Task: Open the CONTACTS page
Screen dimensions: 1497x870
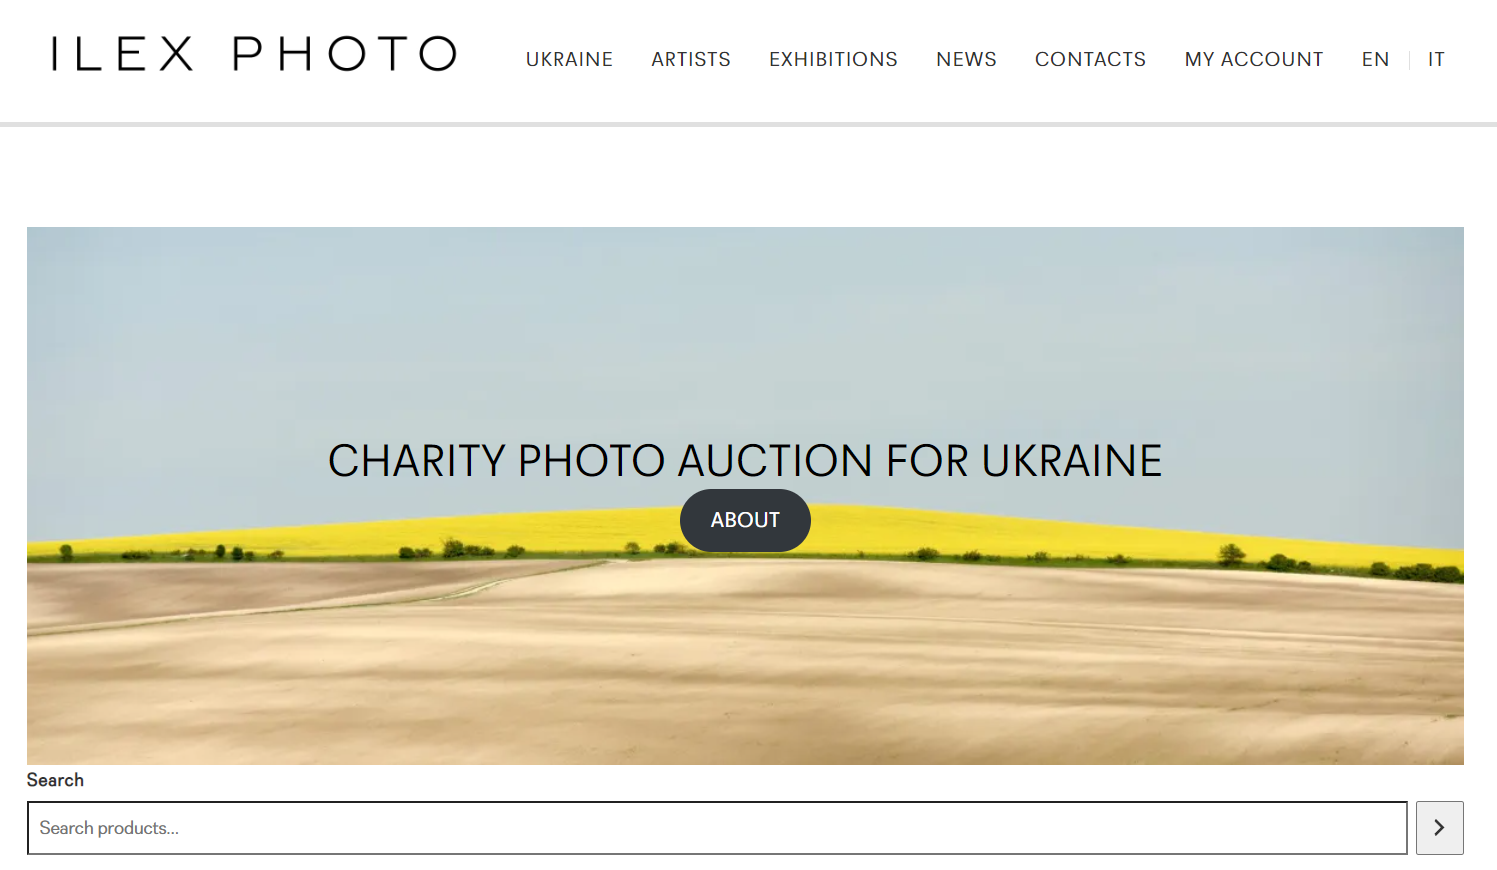Action: pyautogui.click(x=1090, y=59)
